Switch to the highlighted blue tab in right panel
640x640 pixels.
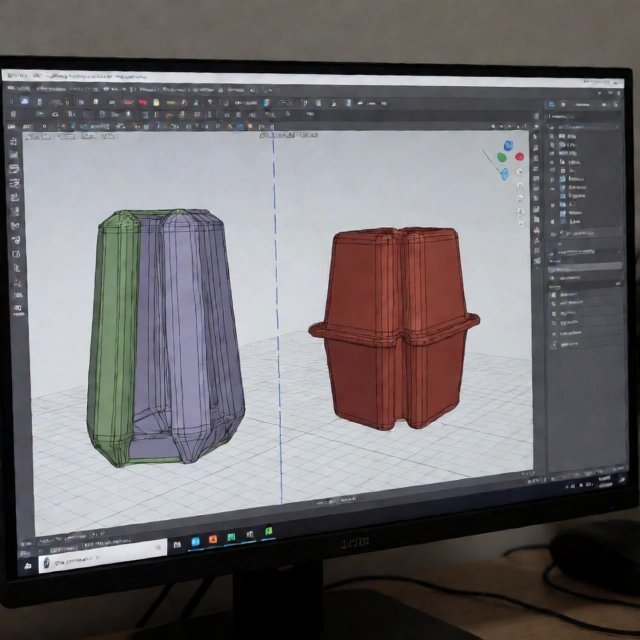click(551, 104)
